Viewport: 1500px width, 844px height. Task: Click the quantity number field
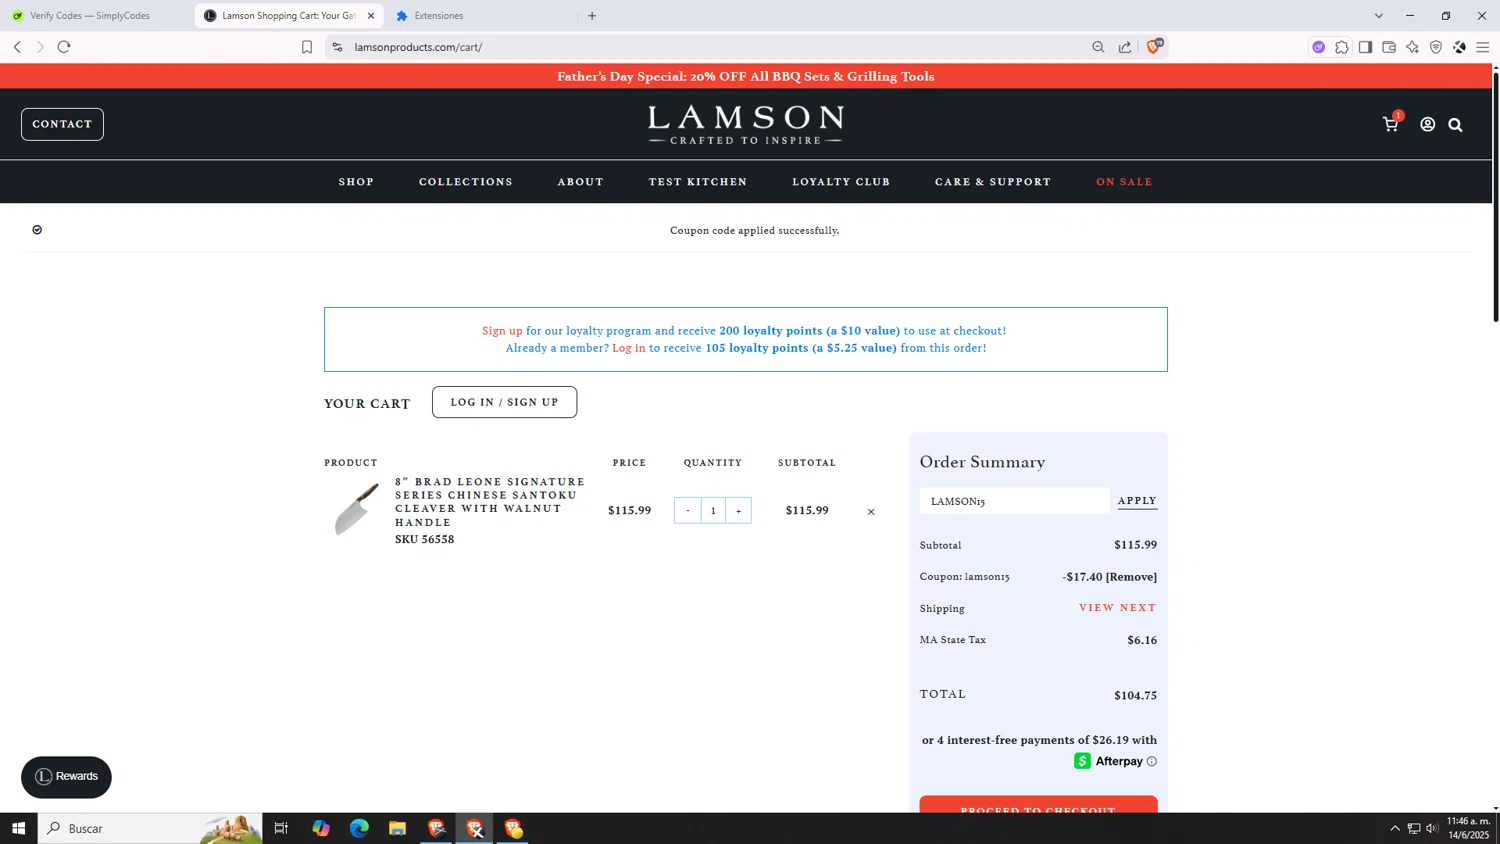pyautogui.click(x=713, y=511)
